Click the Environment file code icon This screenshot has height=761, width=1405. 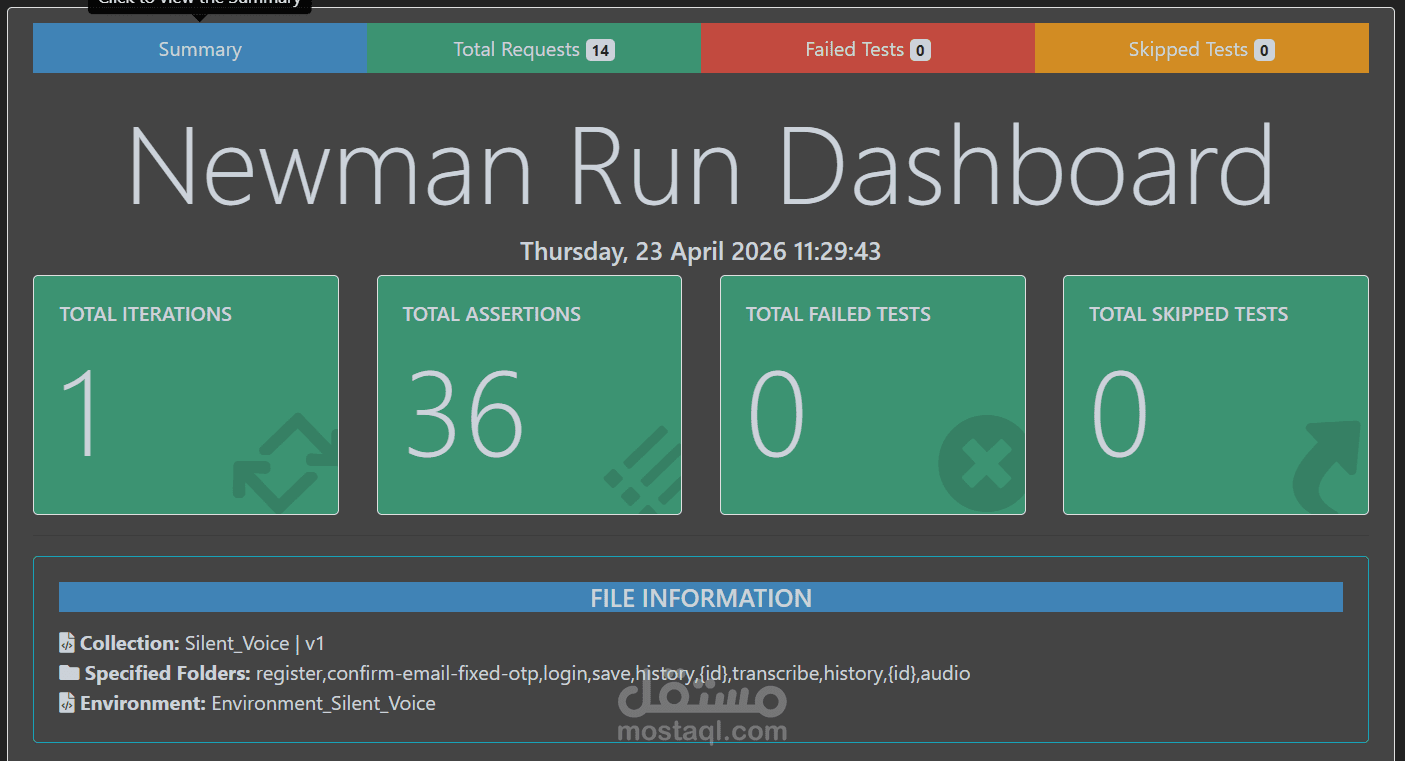click(67, 703)
